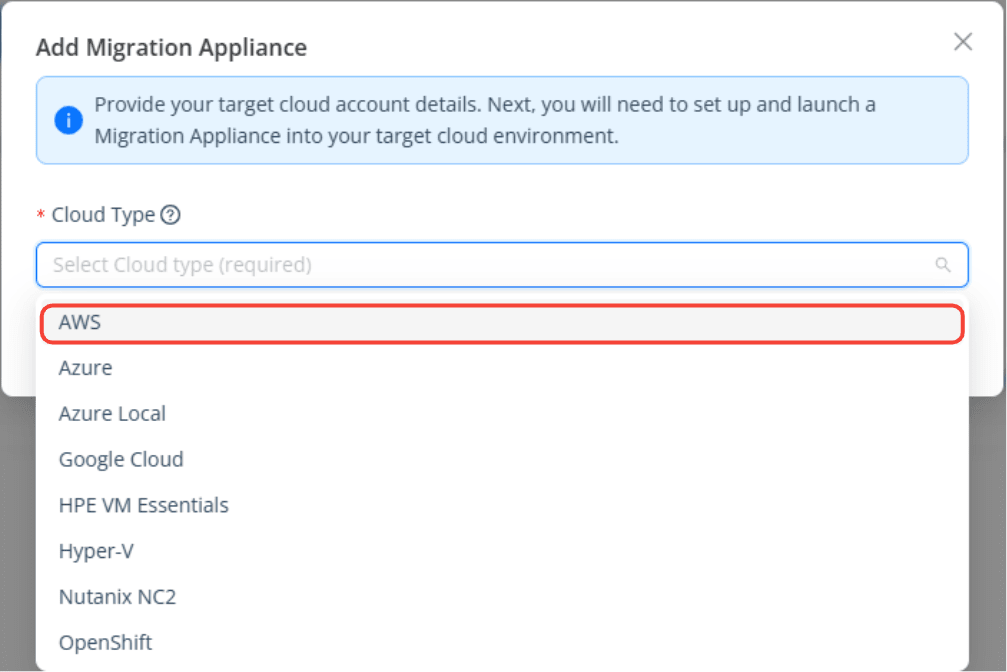Open the Cloud Type help question mark
This screenshot has height=672, width=1007.
pos(170,215)
